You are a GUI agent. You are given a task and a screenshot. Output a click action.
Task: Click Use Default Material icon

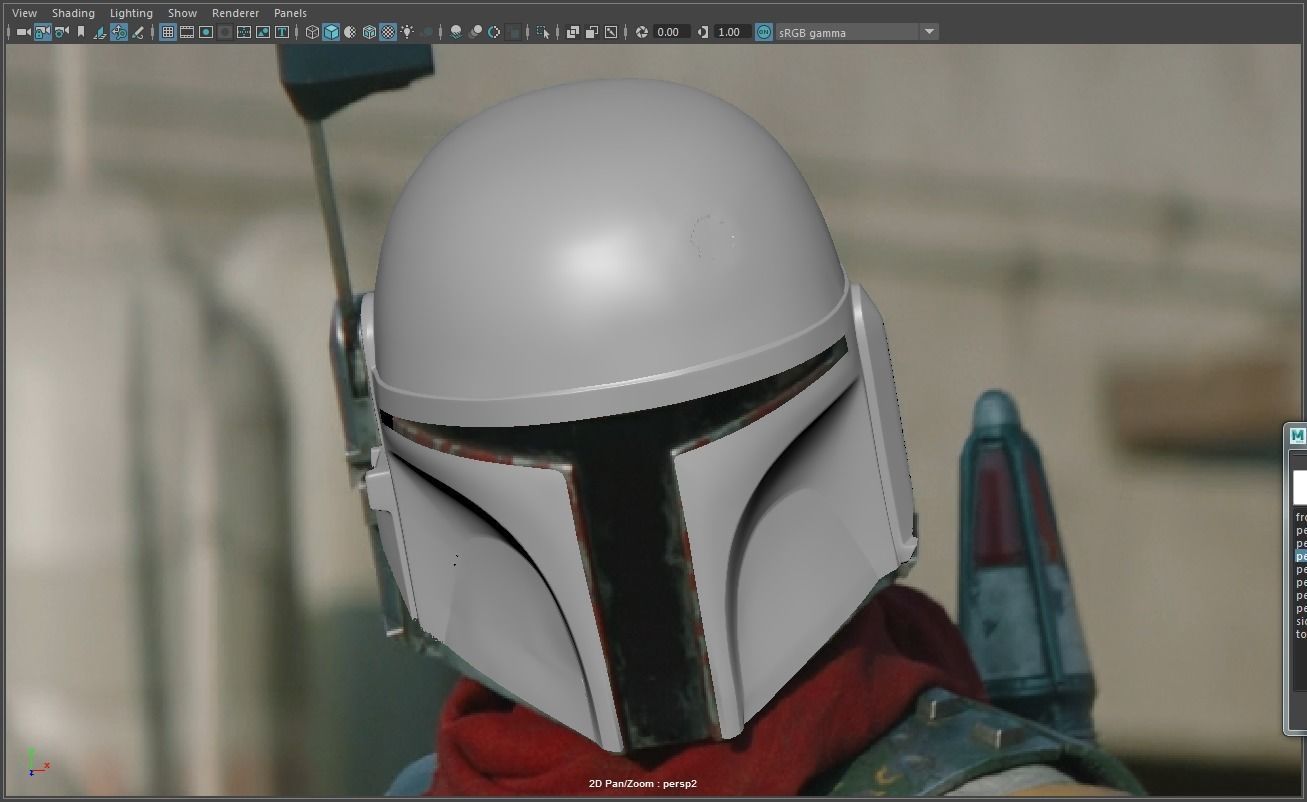coord(350,32)
